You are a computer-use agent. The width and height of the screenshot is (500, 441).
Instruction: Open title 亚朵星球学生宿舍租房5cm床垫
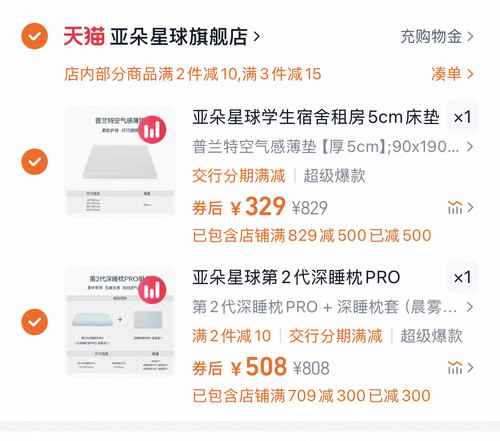click(316, 117)
